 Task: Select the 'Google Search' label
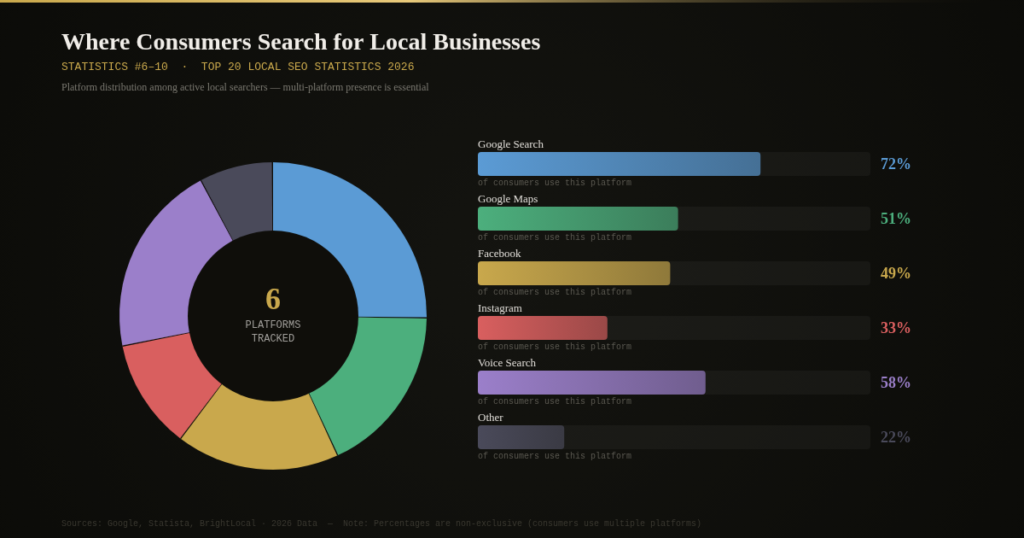[510, 144]
